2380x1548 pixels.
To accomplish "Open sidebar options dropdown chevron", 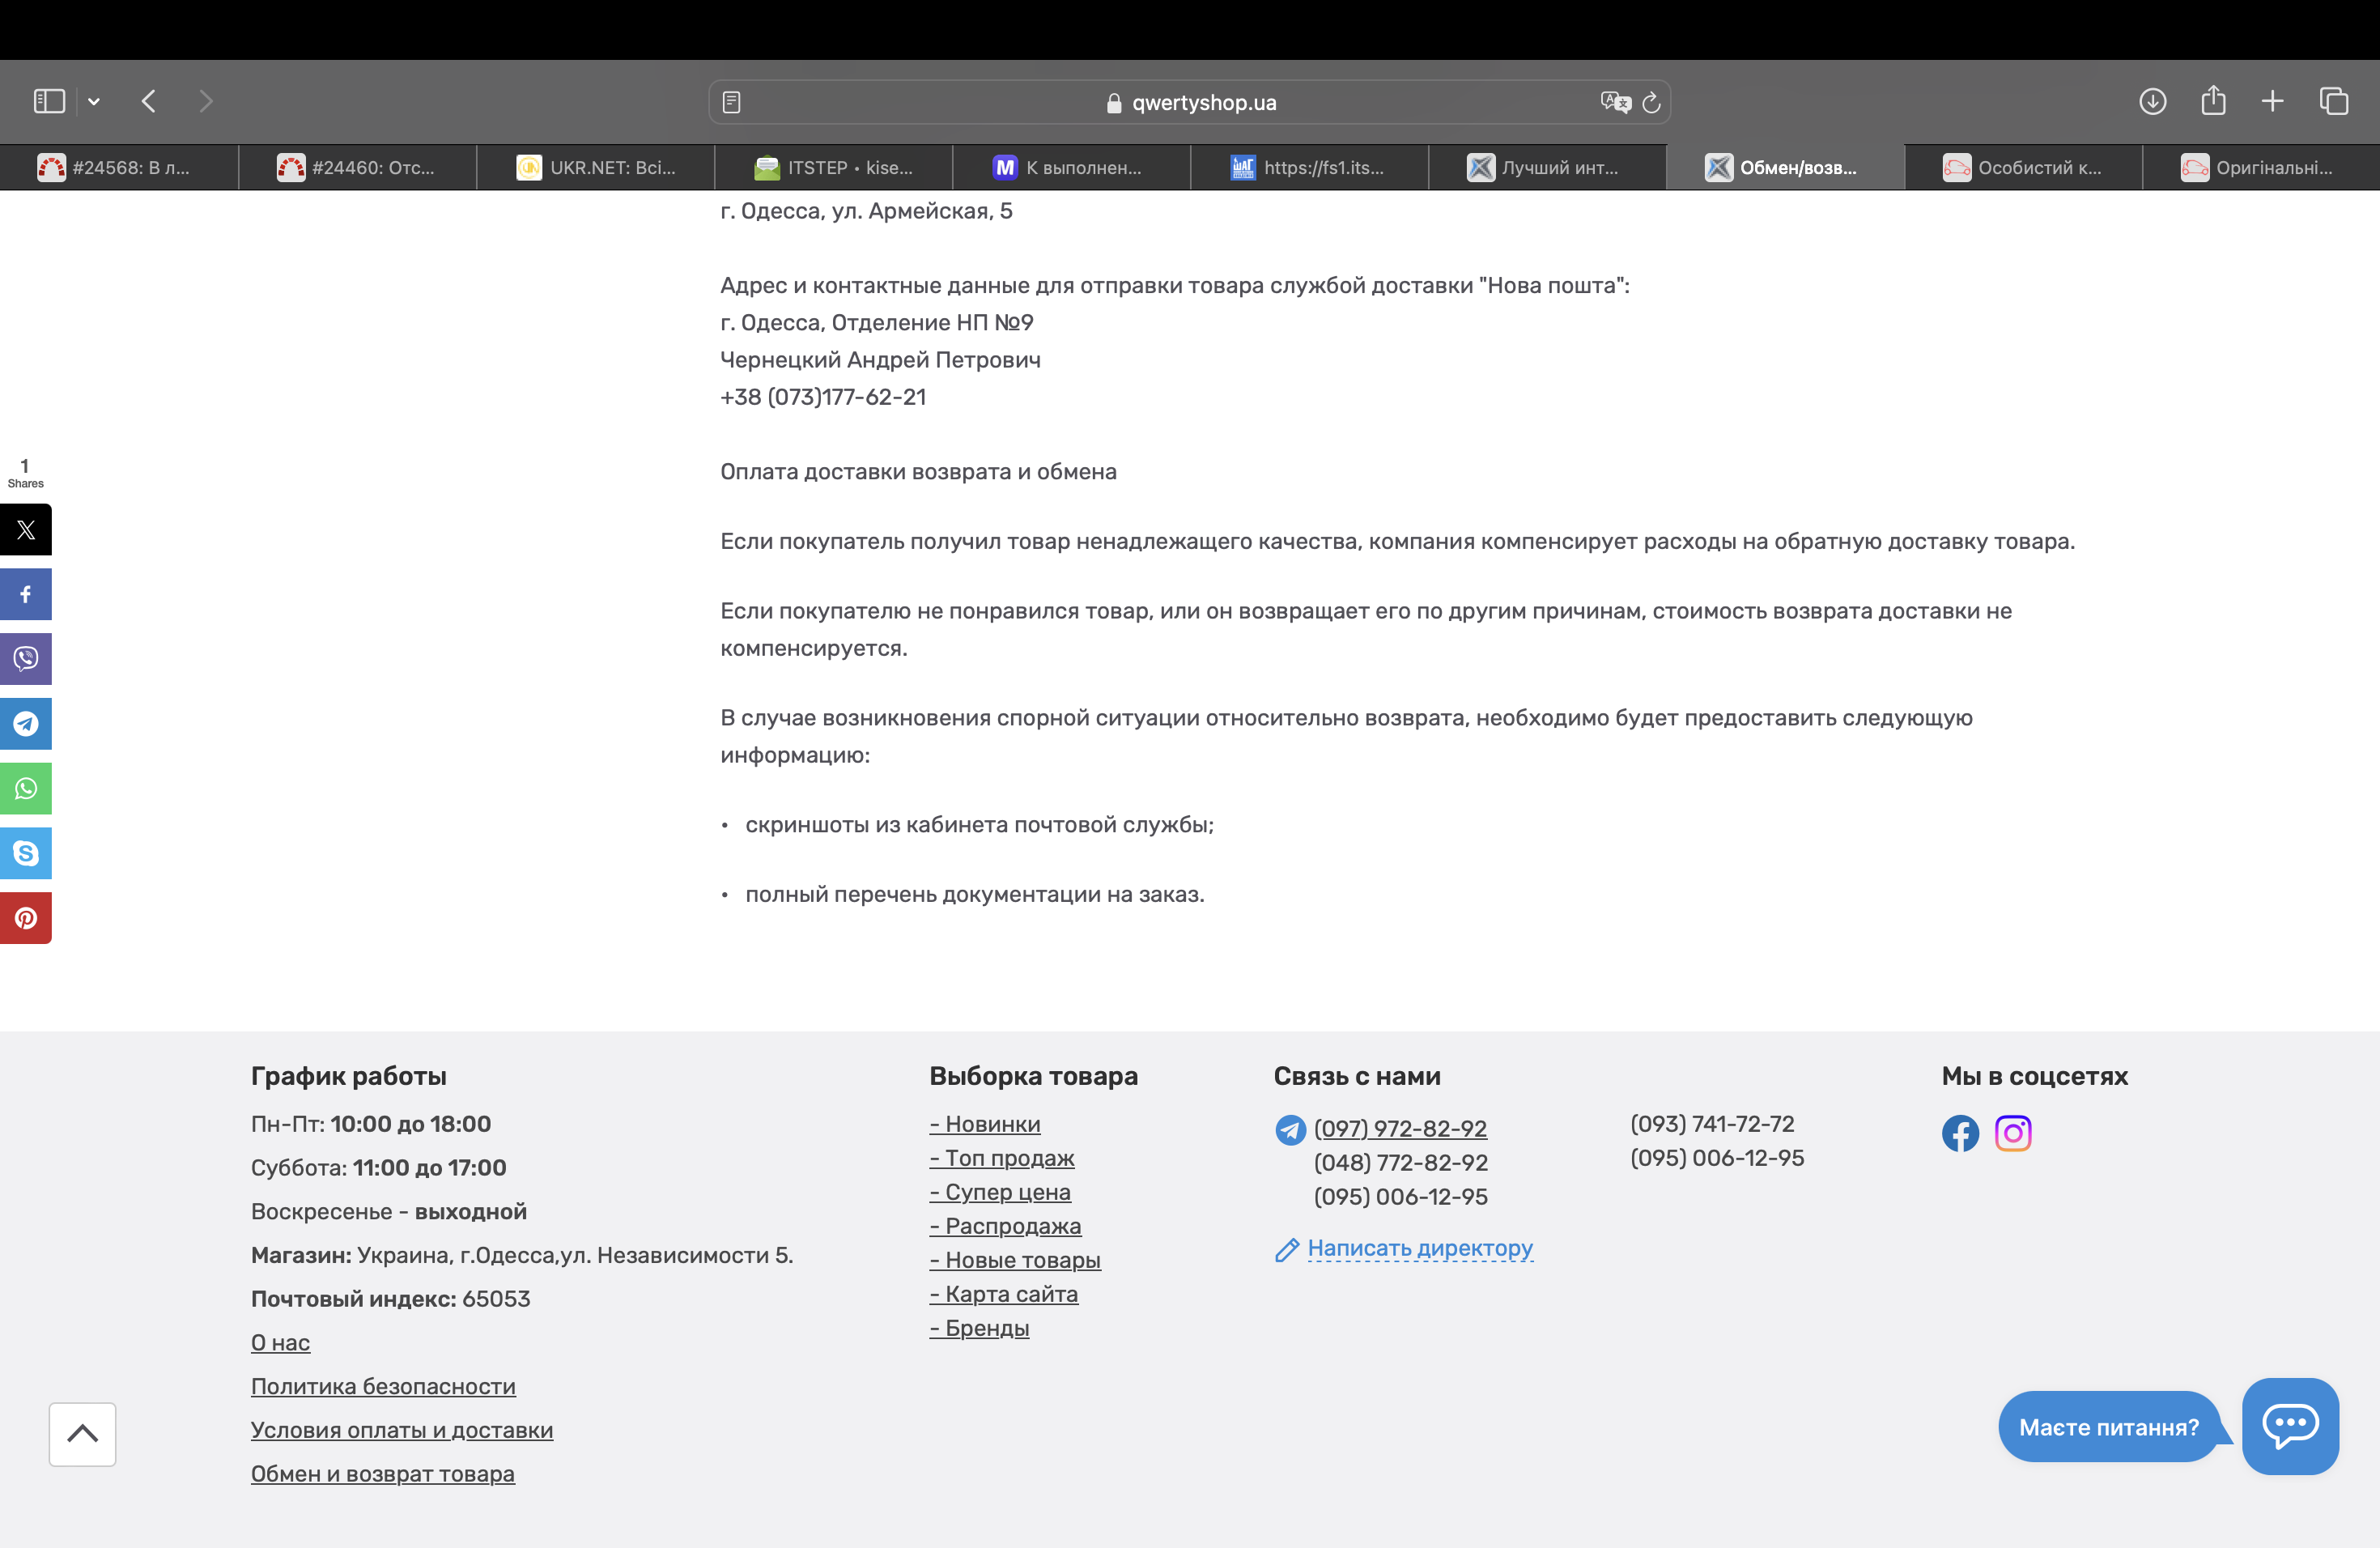I will [94, 101].
